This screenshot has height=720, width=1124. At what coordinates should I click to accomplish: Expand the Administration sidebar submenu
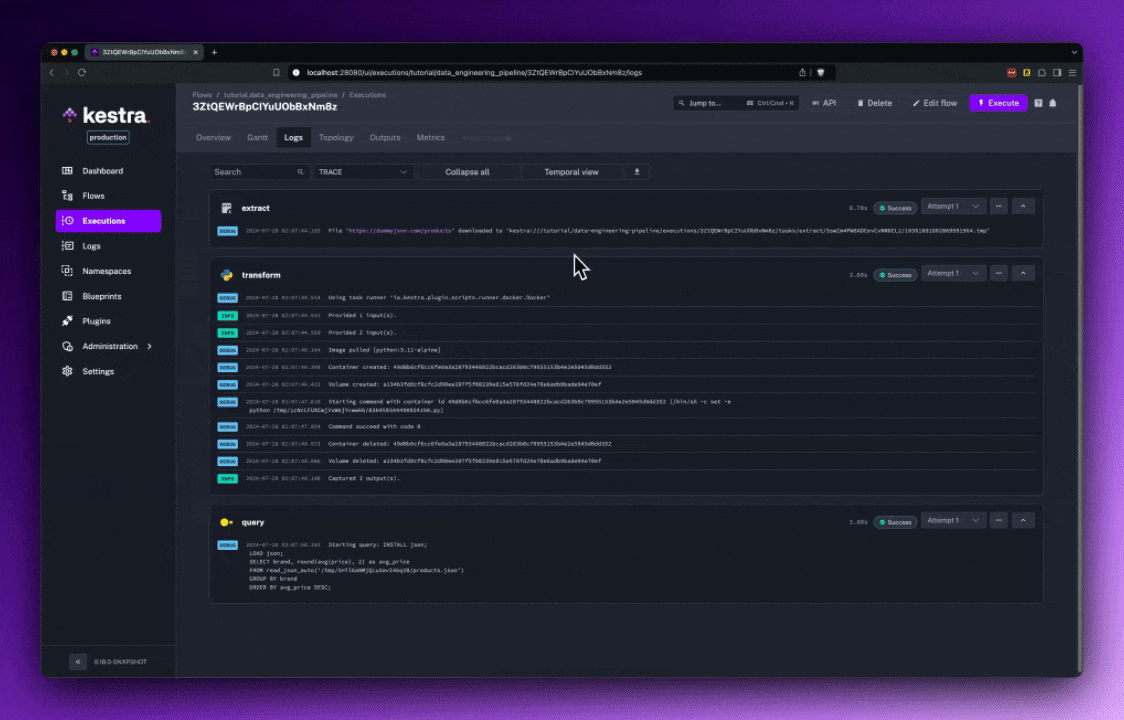149,346
